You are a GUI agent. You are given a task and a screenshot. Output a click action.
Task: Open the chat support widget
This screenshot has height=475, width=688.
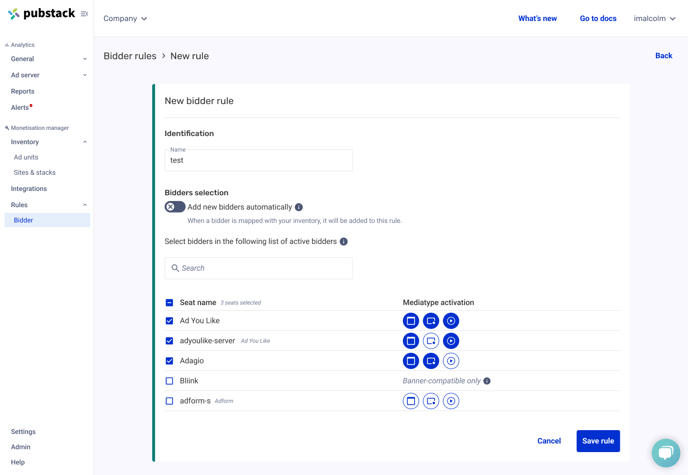(x=665, y=452)
